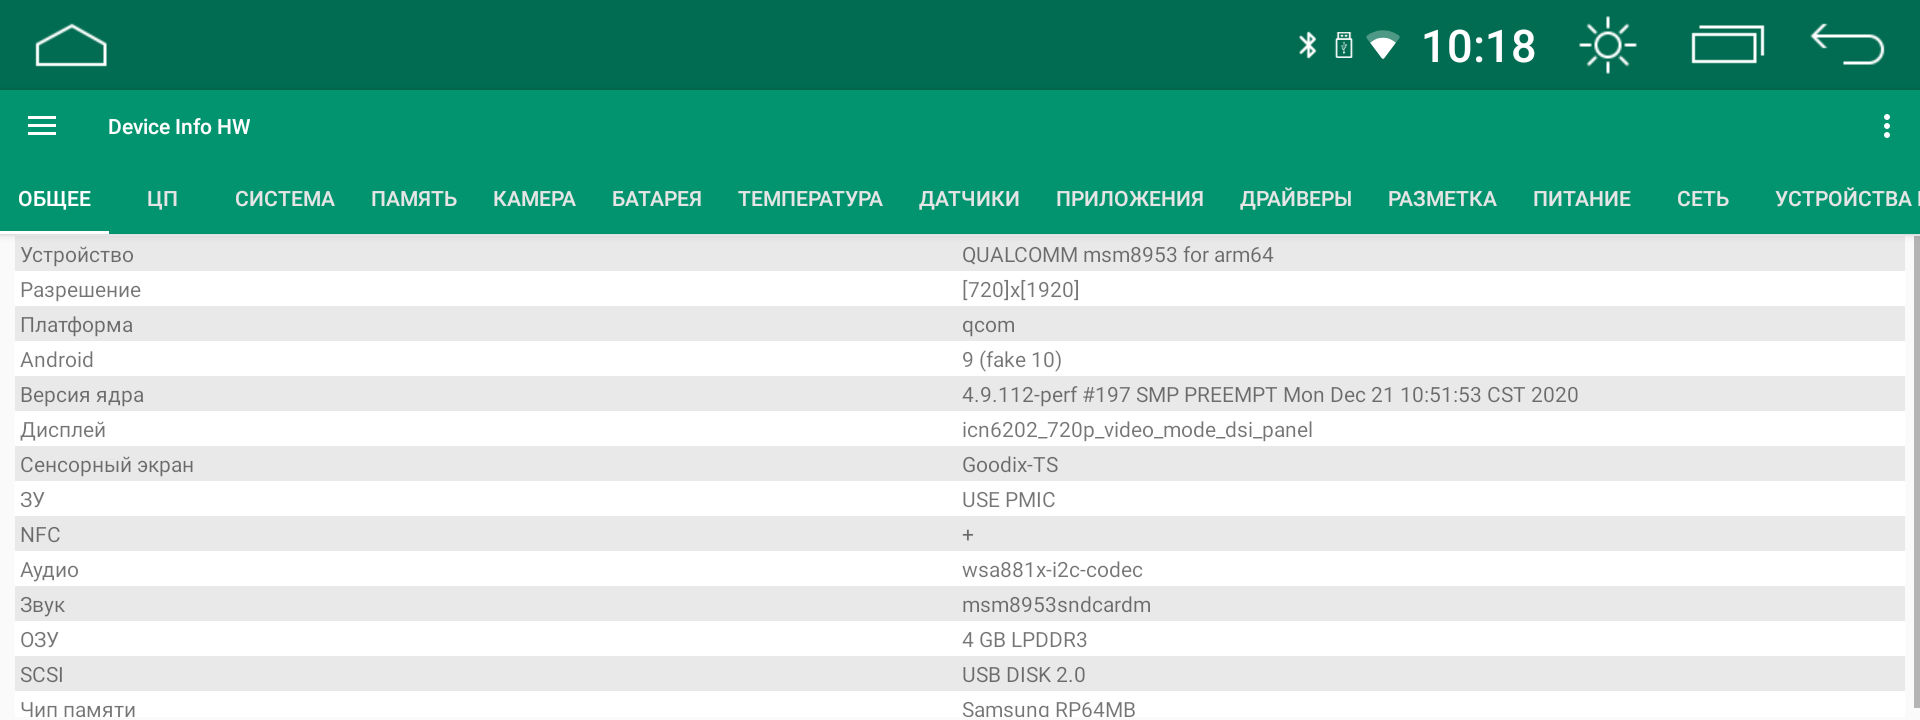Select the Платформа row label

coord(76,325)
